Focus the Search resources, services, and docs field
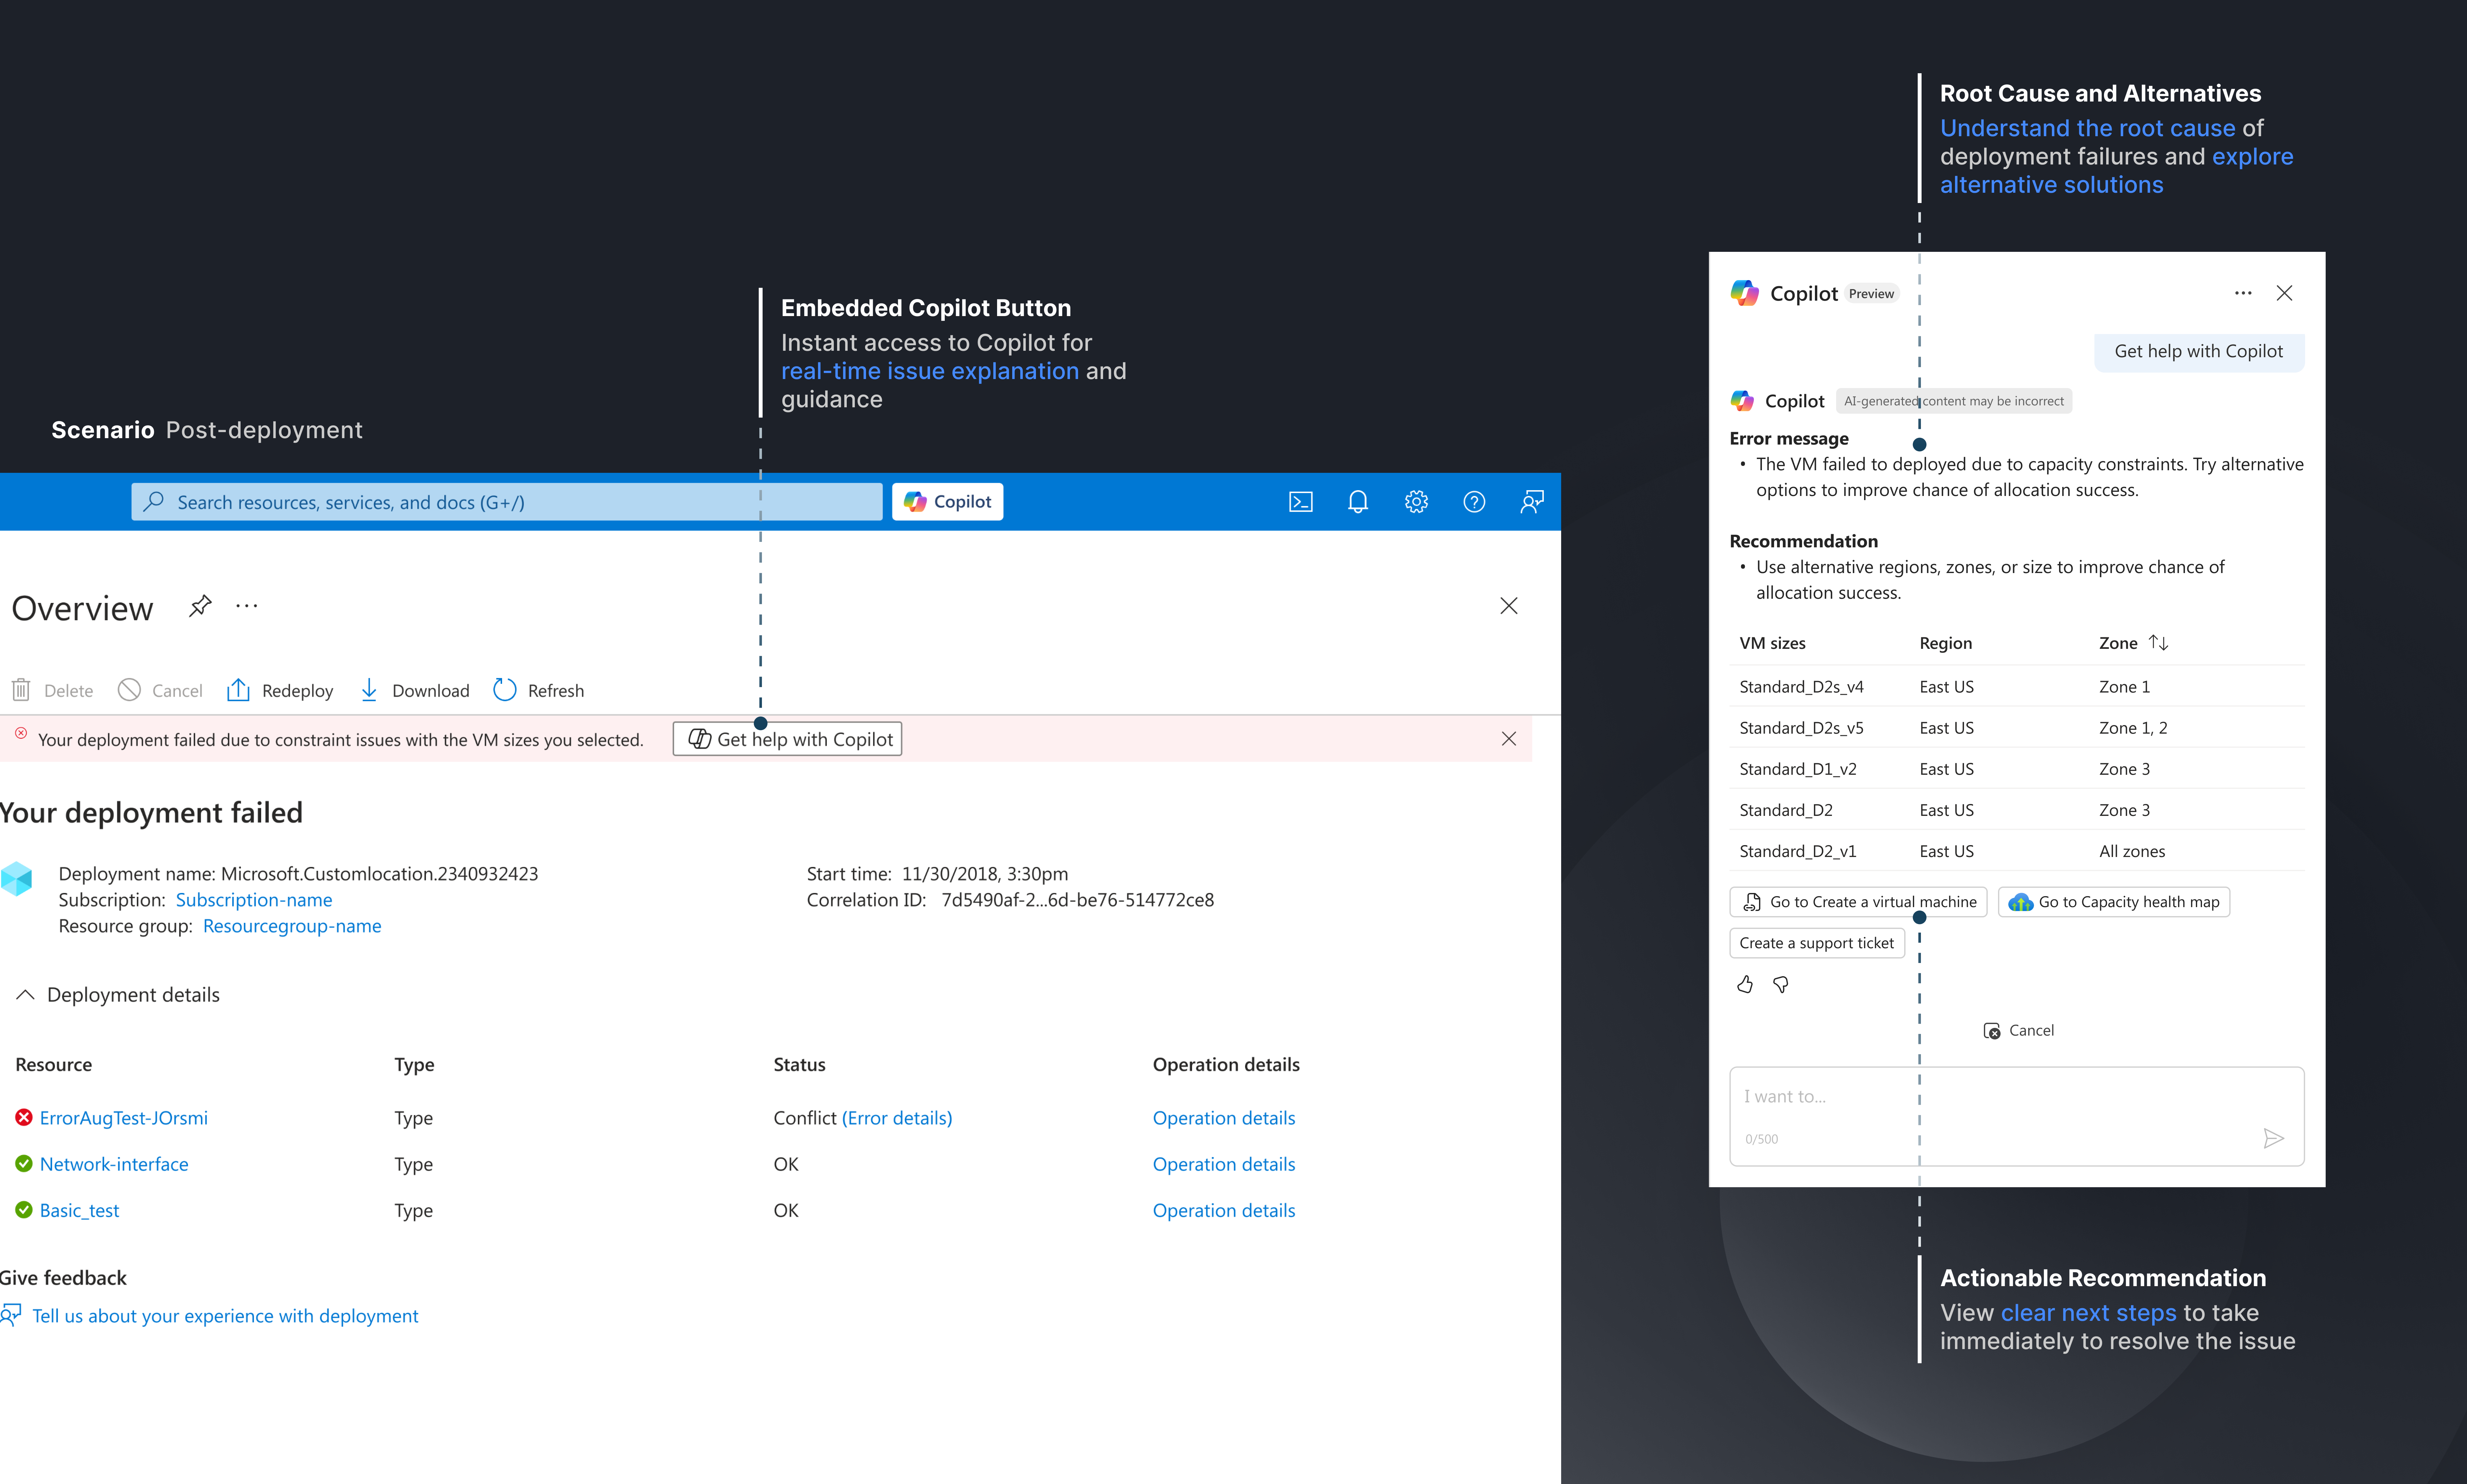The image size is (2467, 1484). click(x=507, y=502)
